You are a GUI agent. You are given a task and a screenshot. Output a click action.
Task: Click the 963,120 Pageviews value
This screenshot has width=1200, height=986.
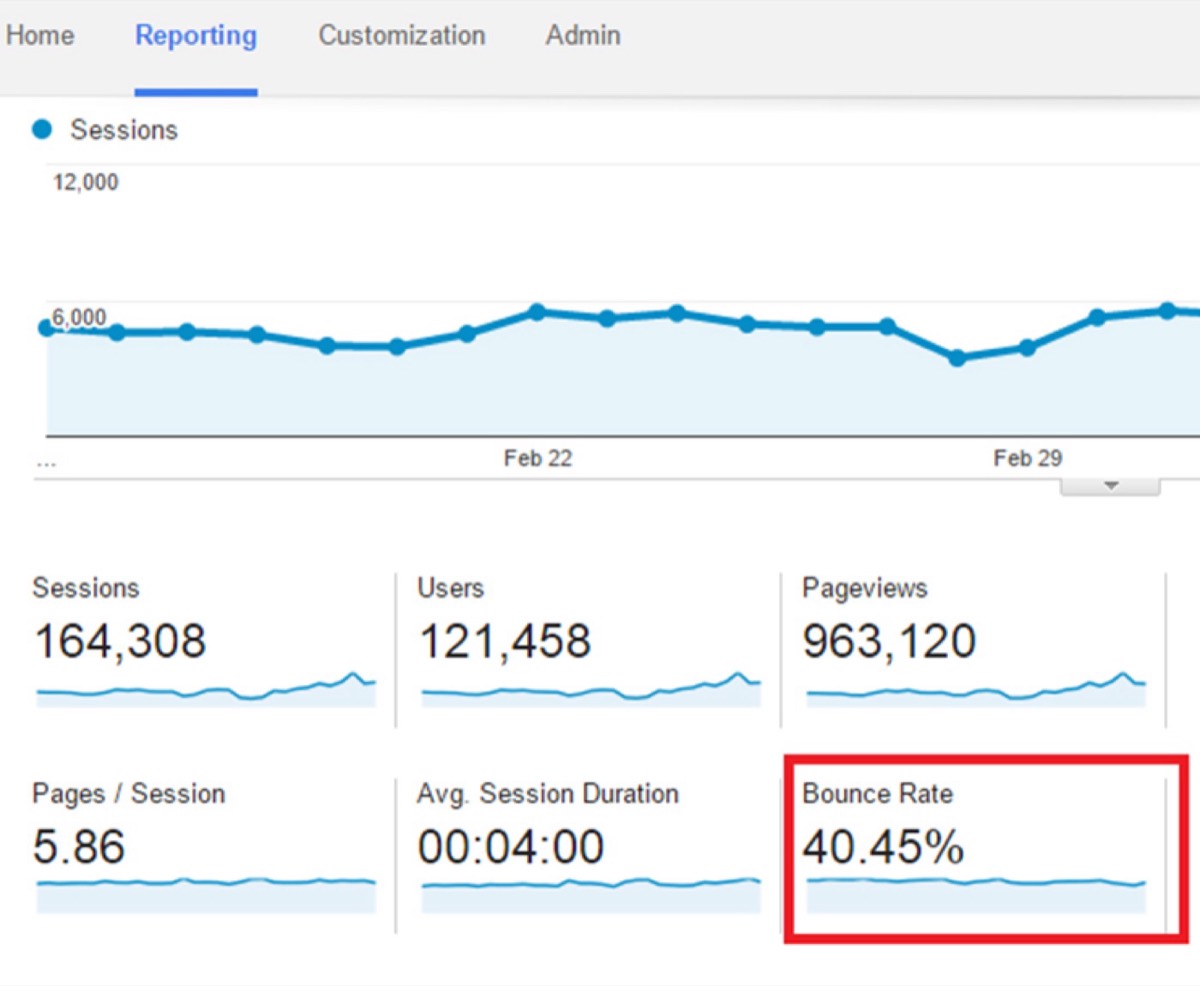889,641
